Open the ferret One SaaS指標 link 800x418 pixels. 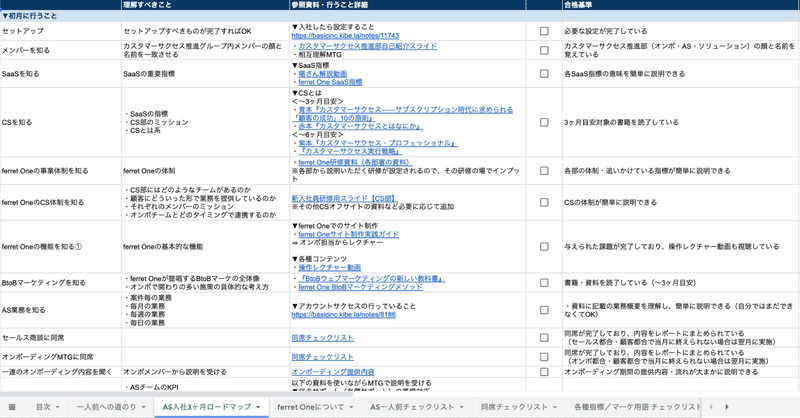click(330, 82)
